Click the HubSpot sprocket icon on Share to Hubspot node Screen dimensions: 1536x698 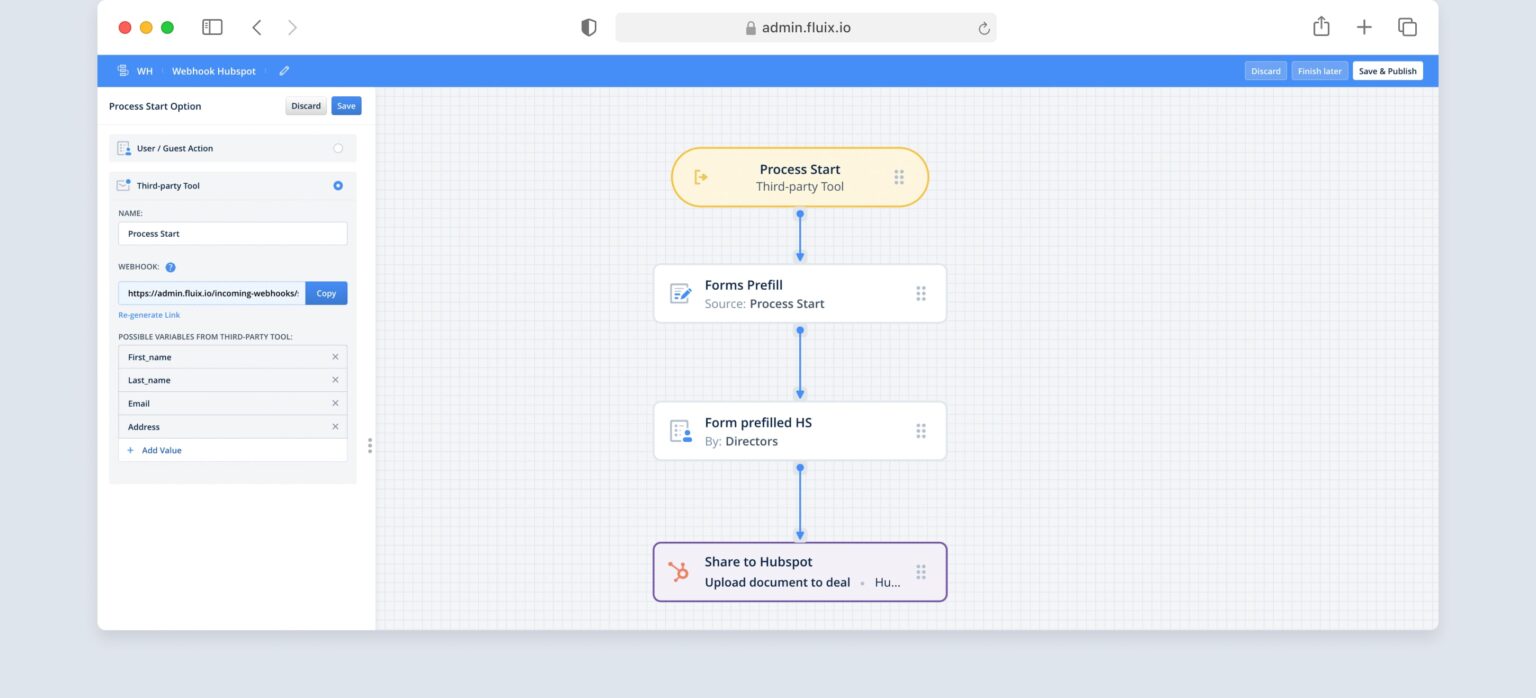(679, 572)
